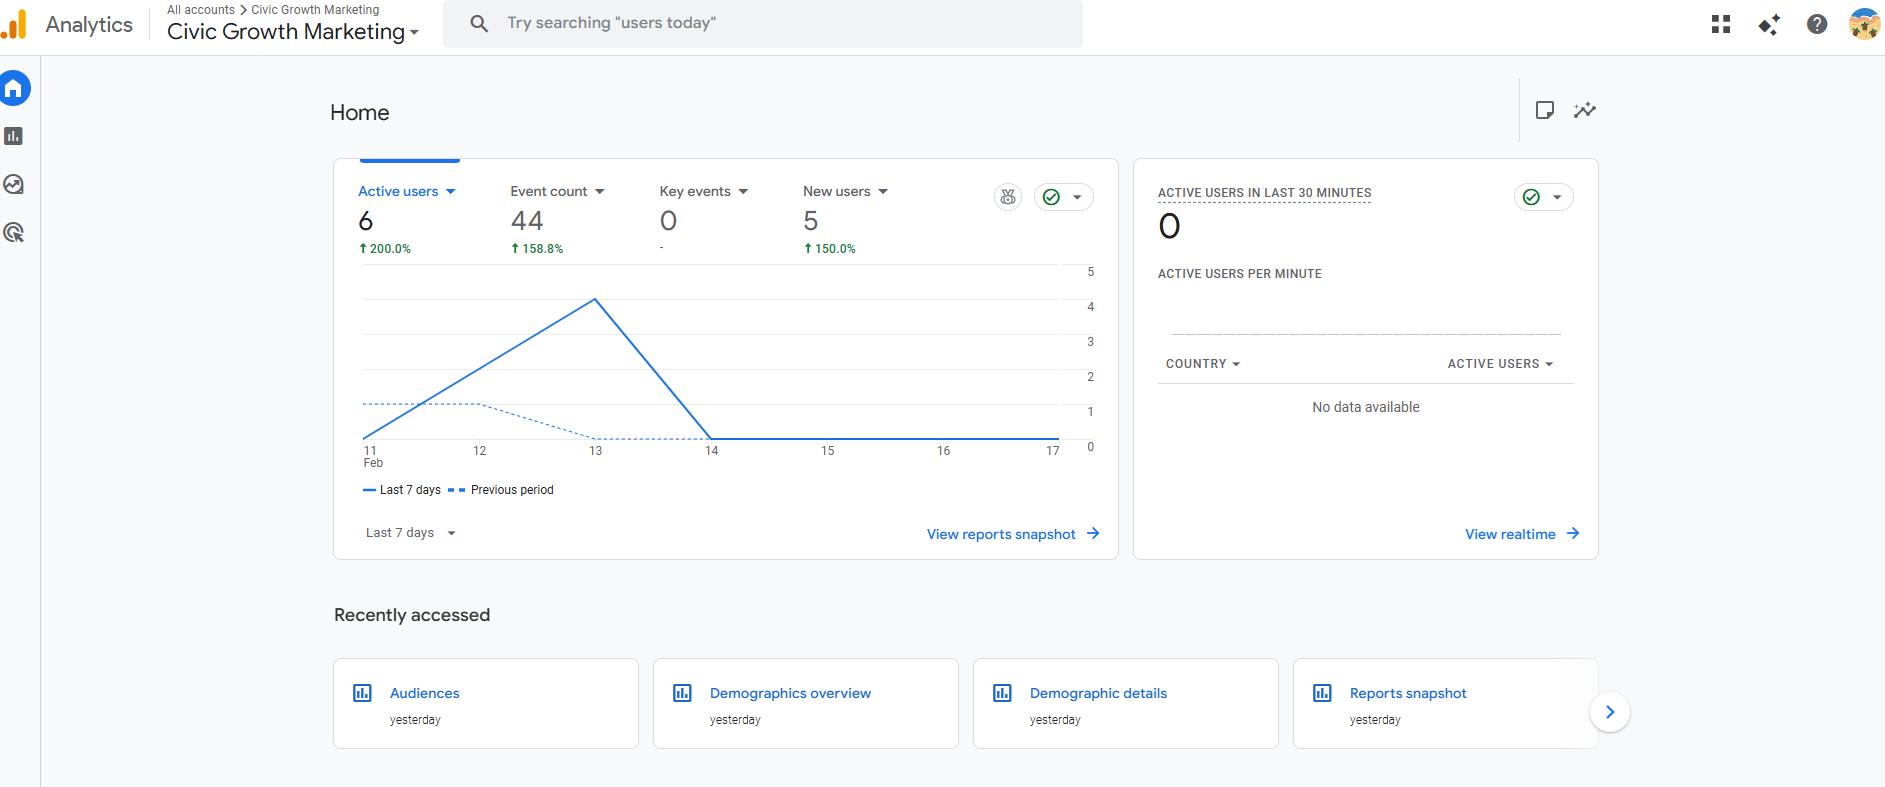
Task: Show next recently accessed cards
Action: 1610,712
